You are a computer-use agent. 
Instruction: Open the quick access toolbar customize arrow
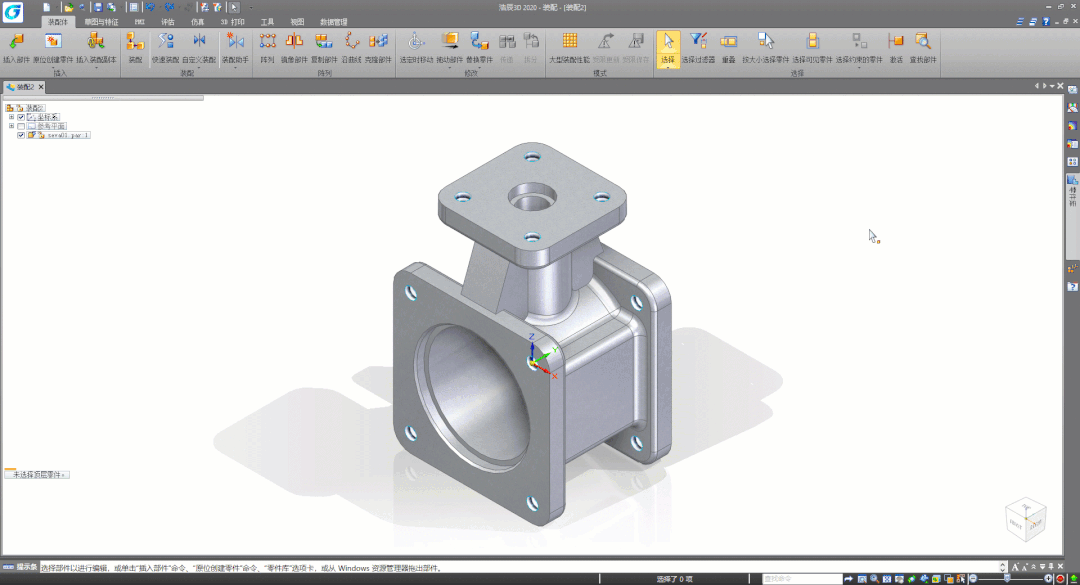251,8
